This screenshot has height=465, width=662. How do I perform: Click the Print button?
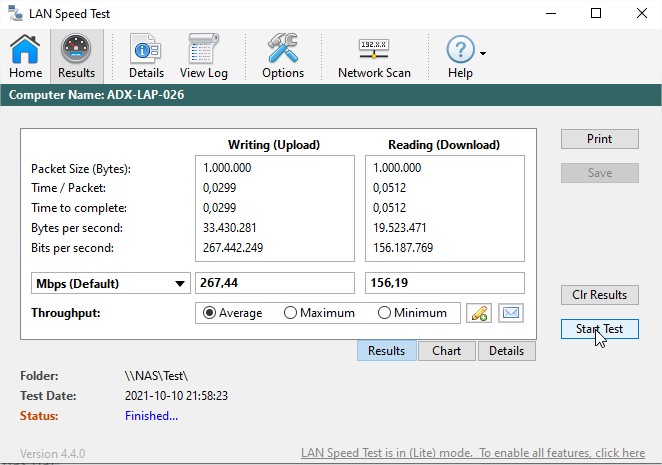600,139
